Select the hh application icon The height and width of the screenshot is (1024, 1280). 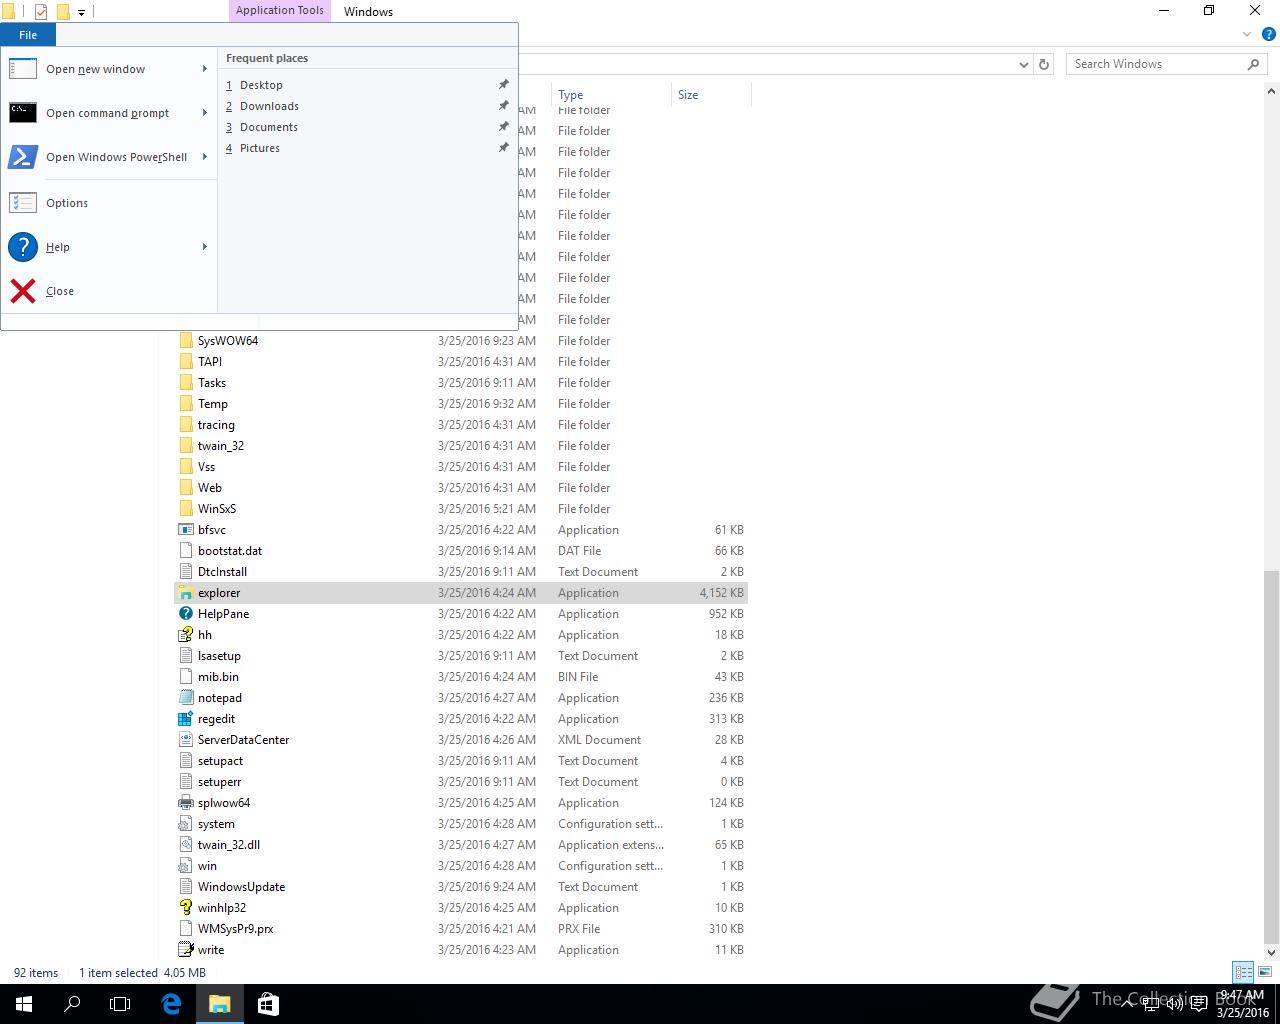point(185,635)
